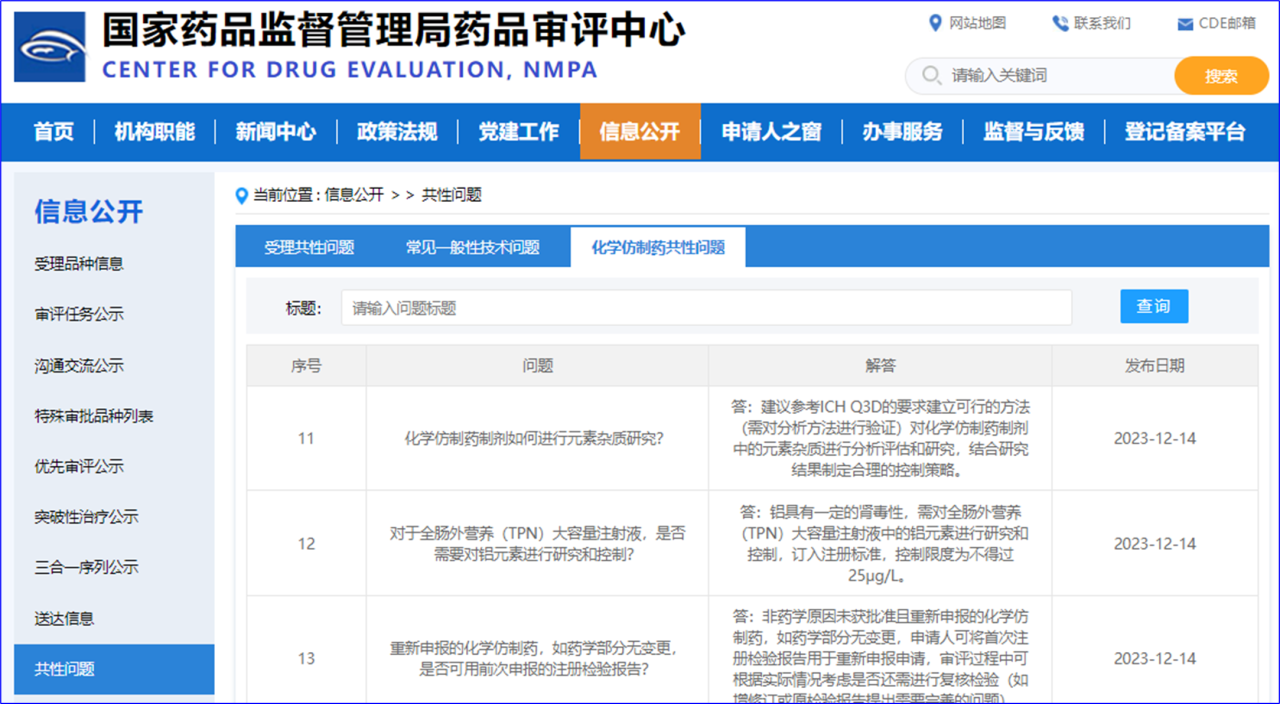Screen dimensions: 1280x704
Task: Click the 网站地图 map pin icon
Action: (935, 23)
